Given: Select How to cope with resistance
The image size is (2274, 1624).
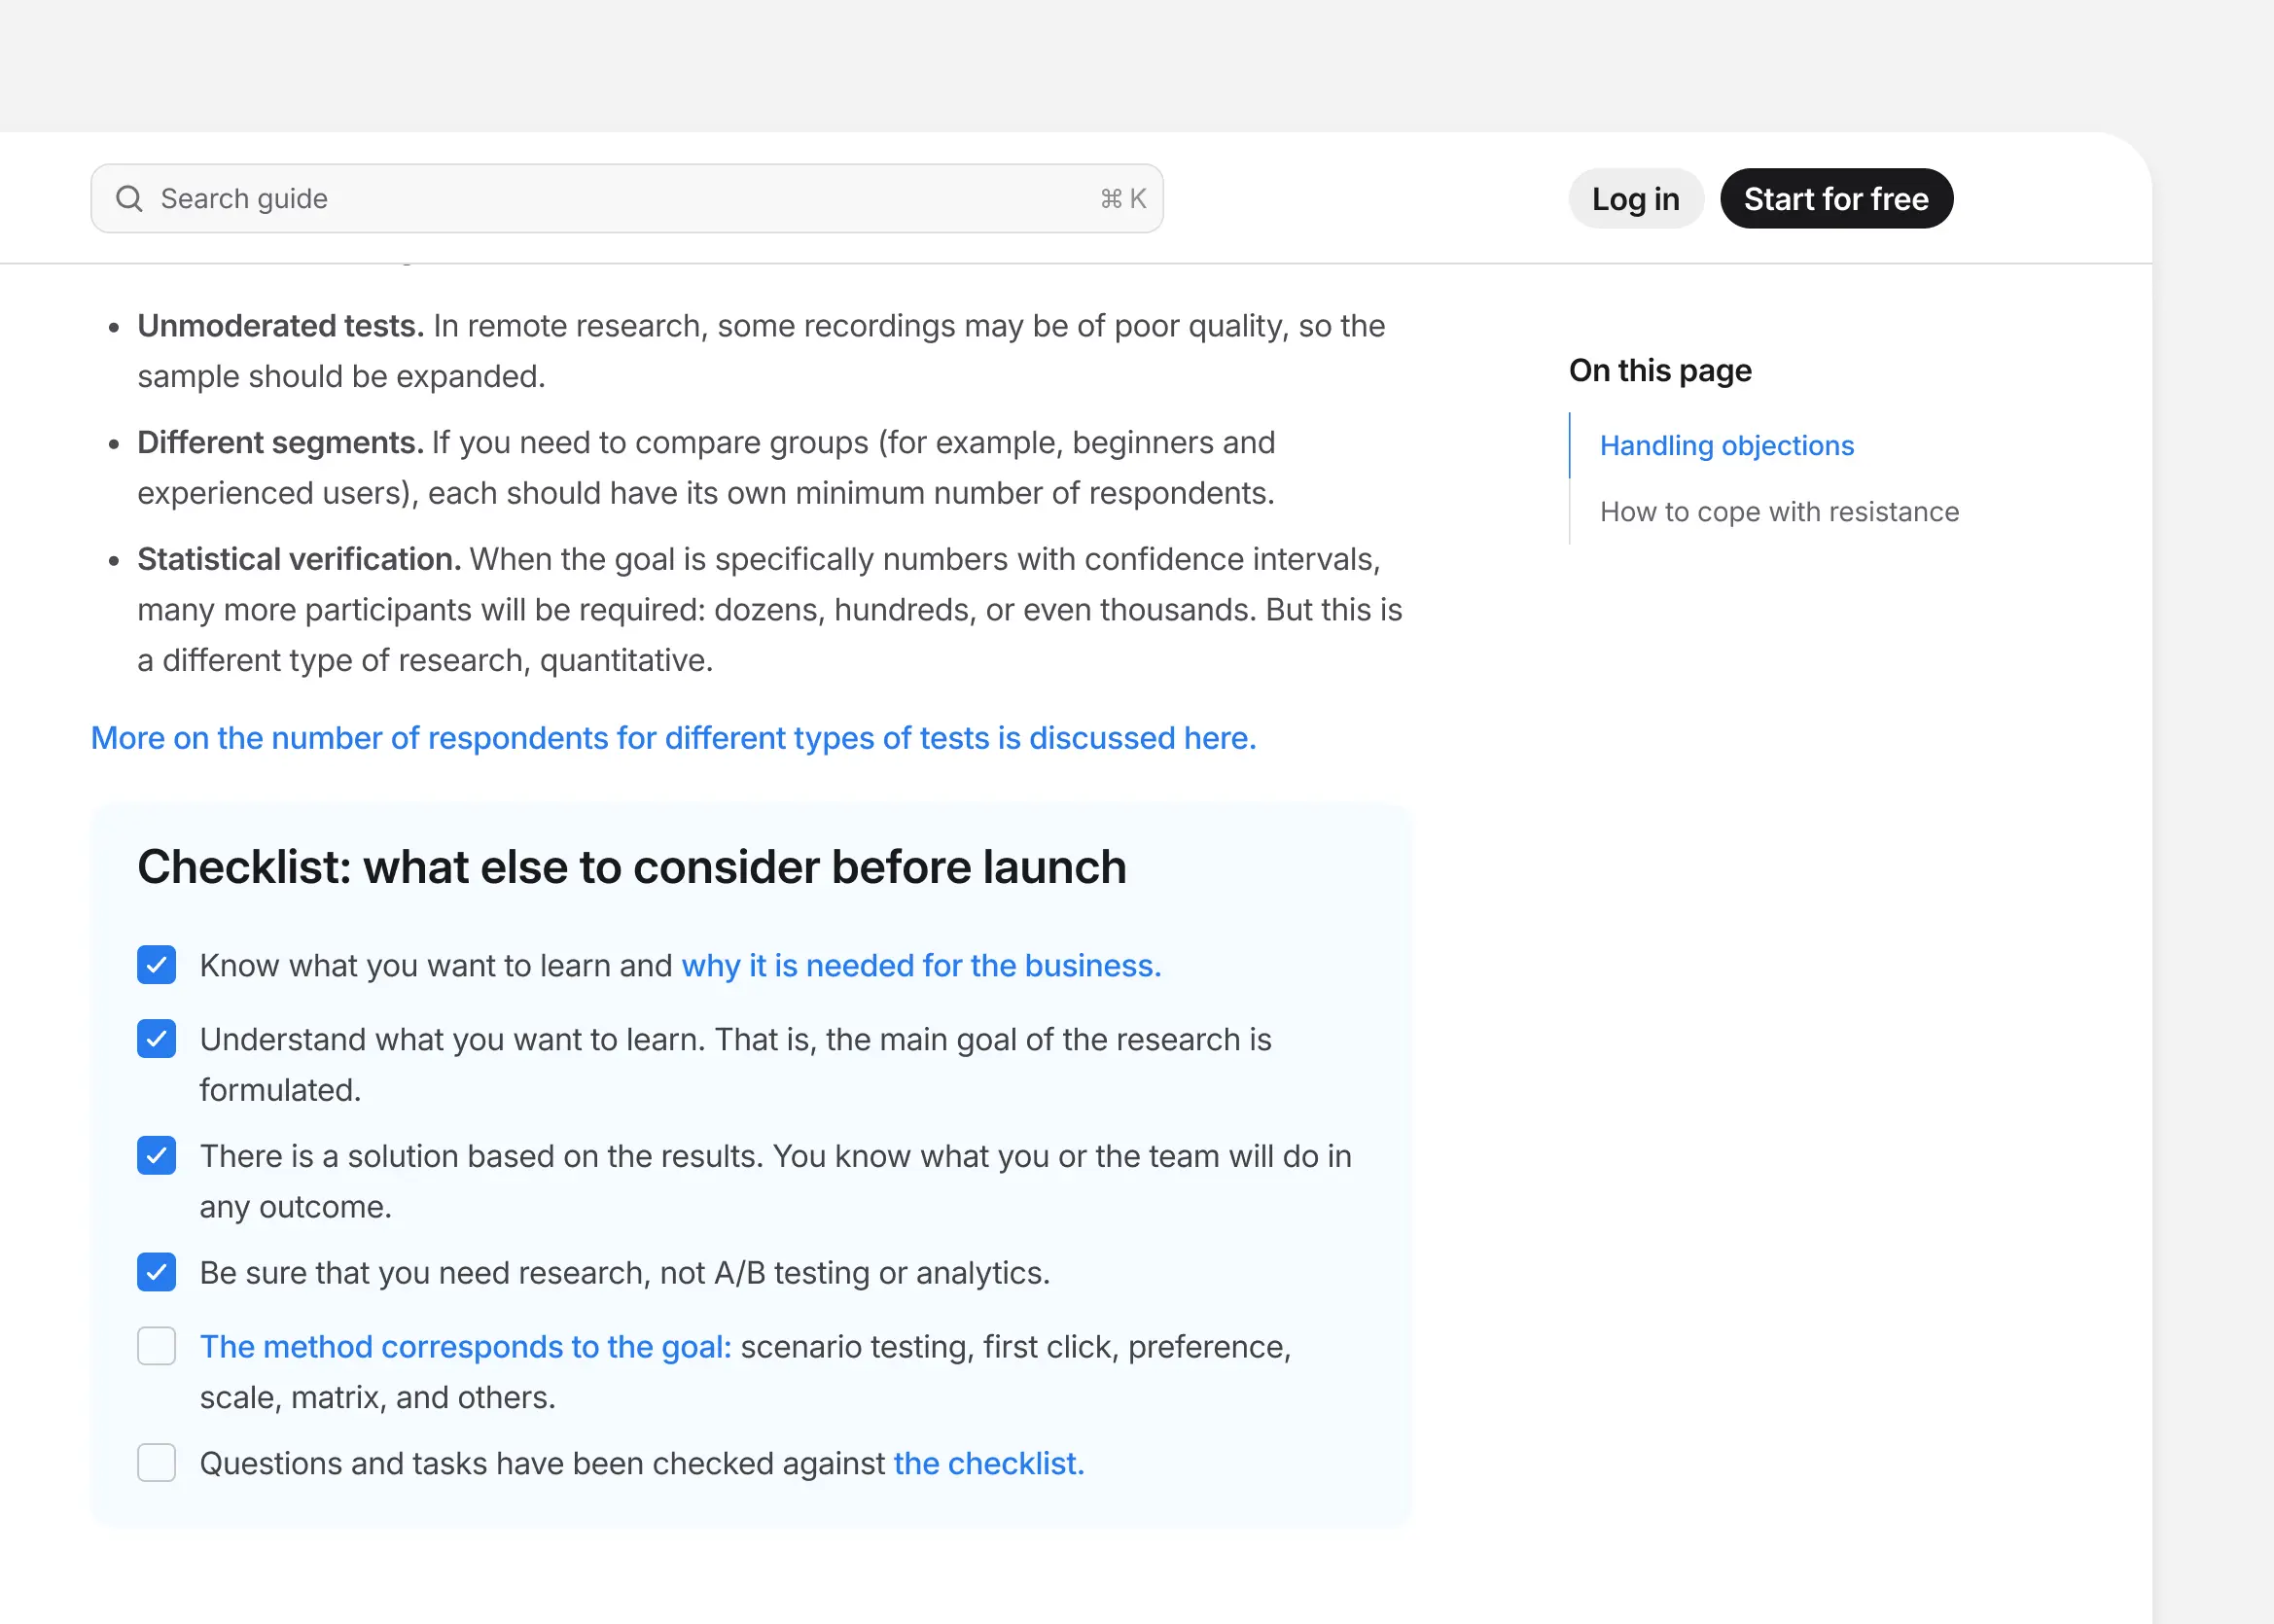Looking at the screenshot, I should (1780, 511).
